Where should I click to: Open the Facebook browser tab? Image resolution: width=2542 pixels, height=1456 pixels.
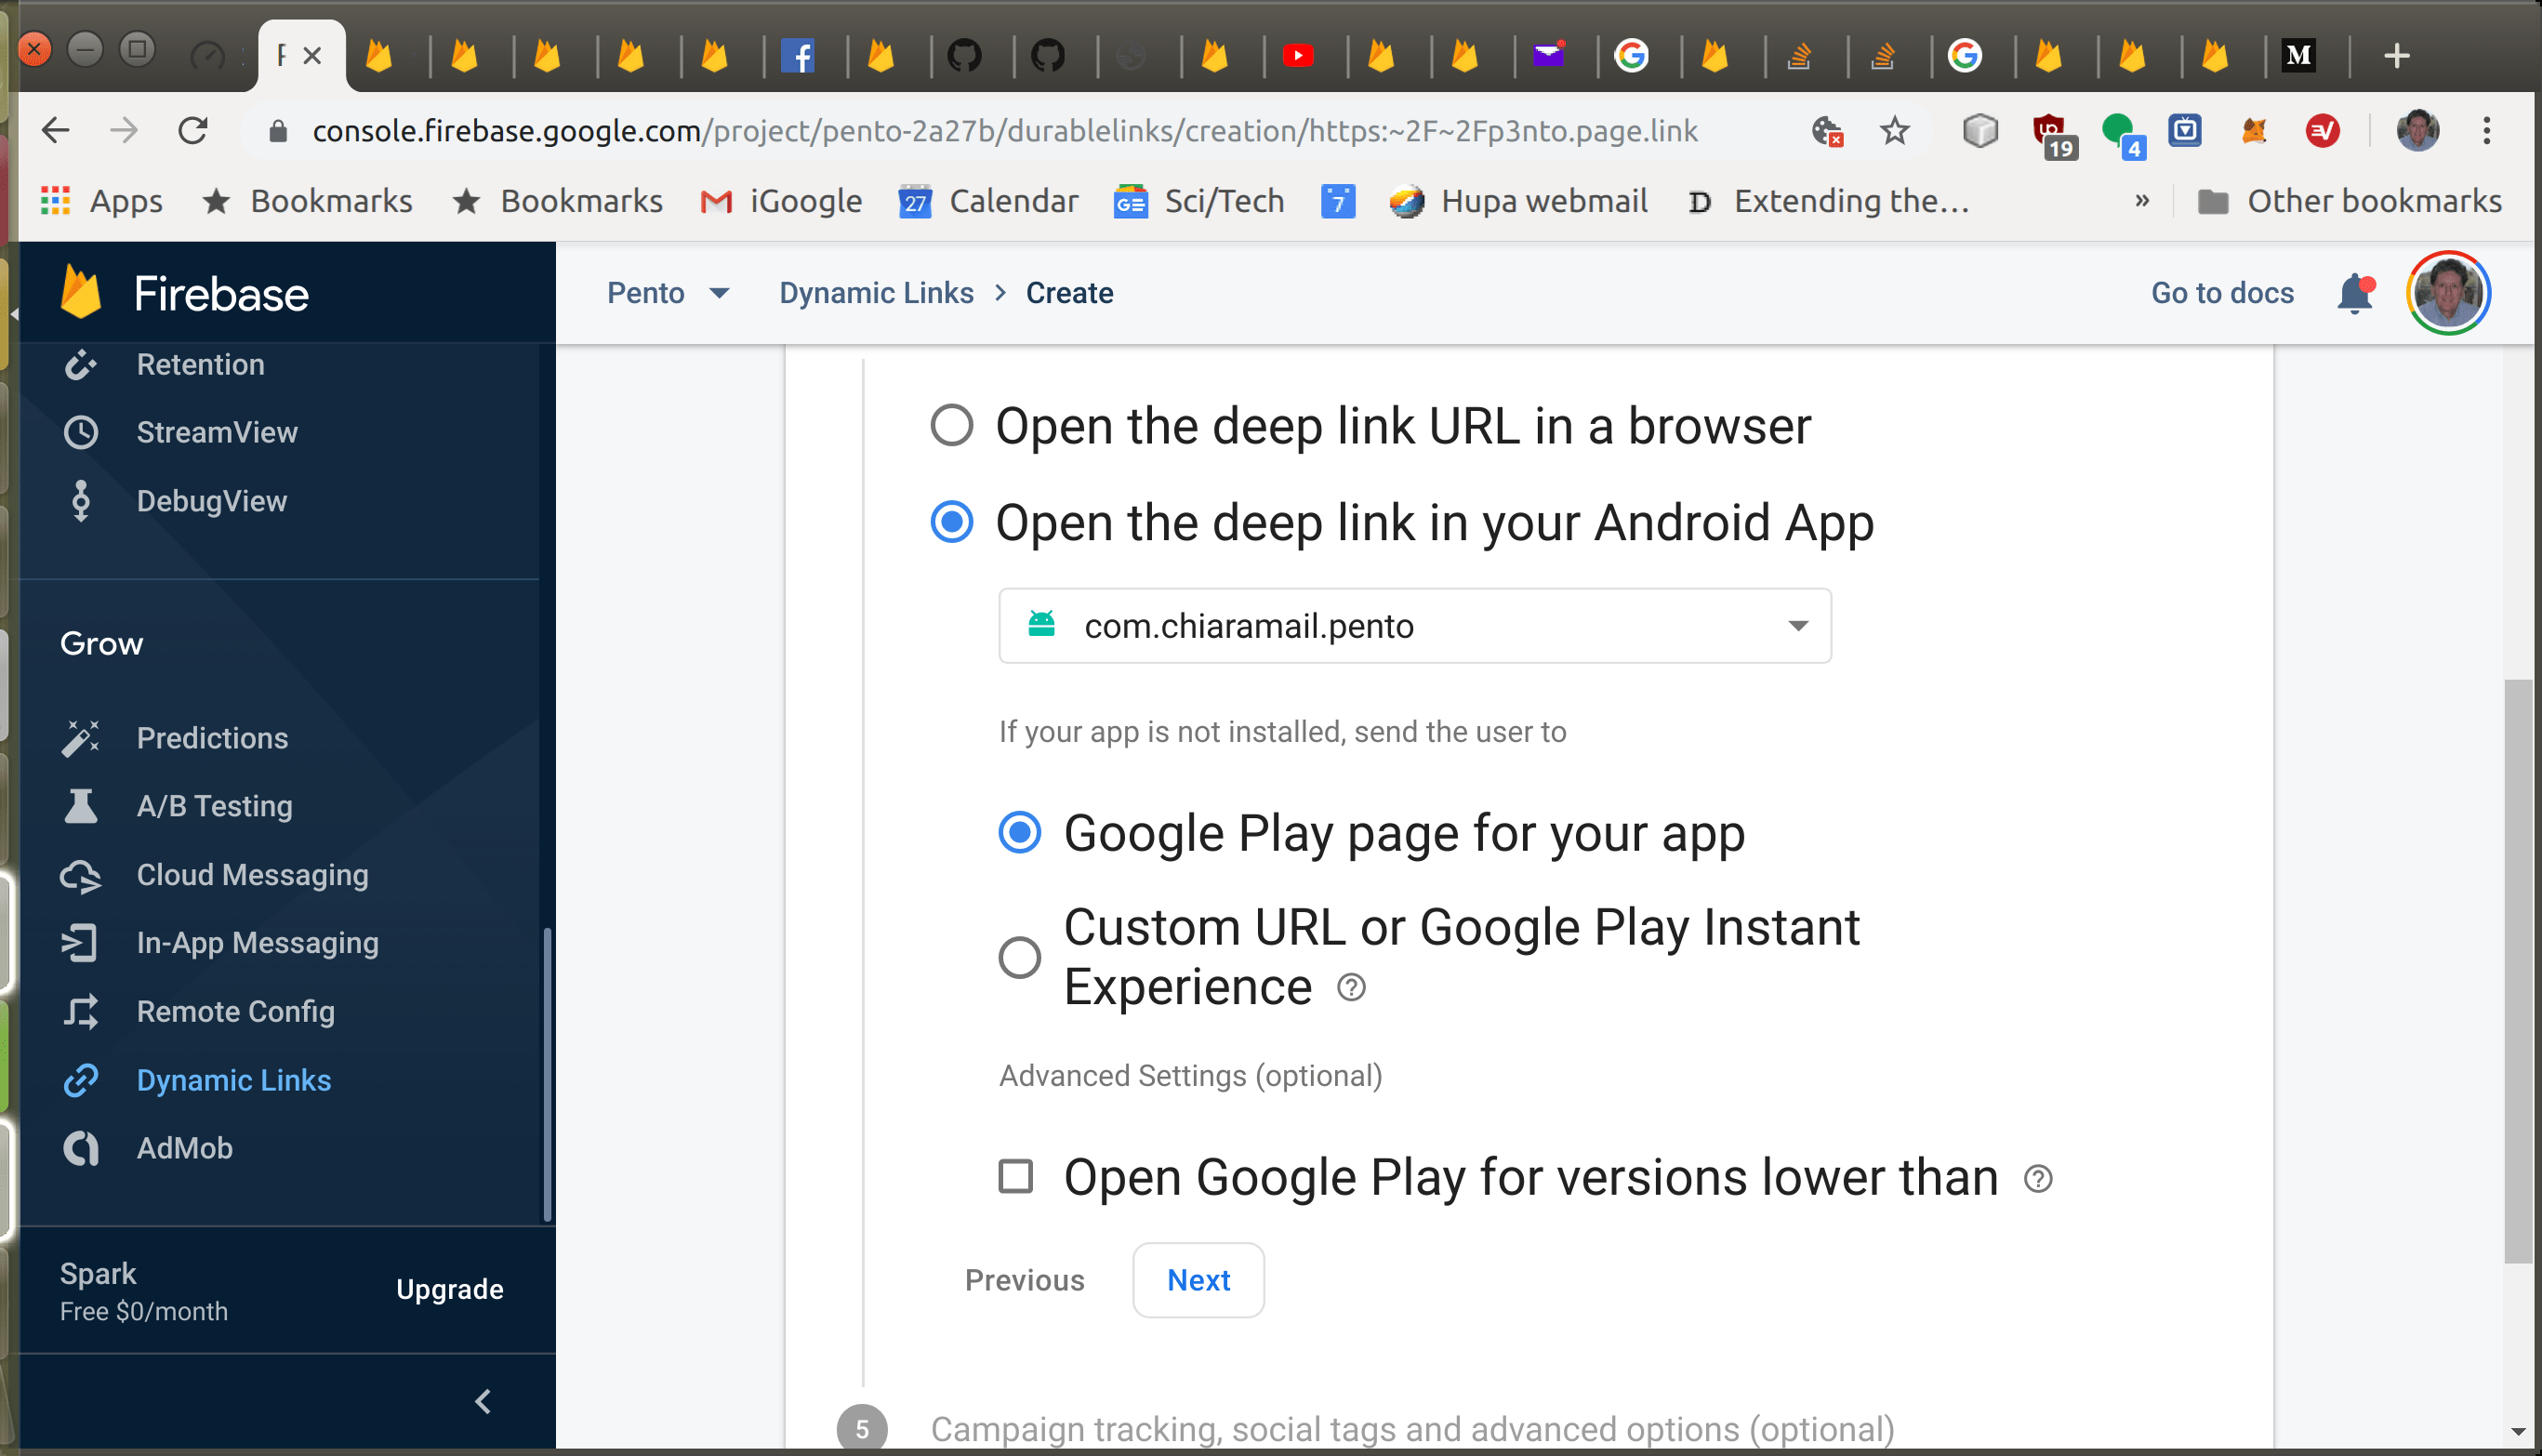tap(797, 56)
